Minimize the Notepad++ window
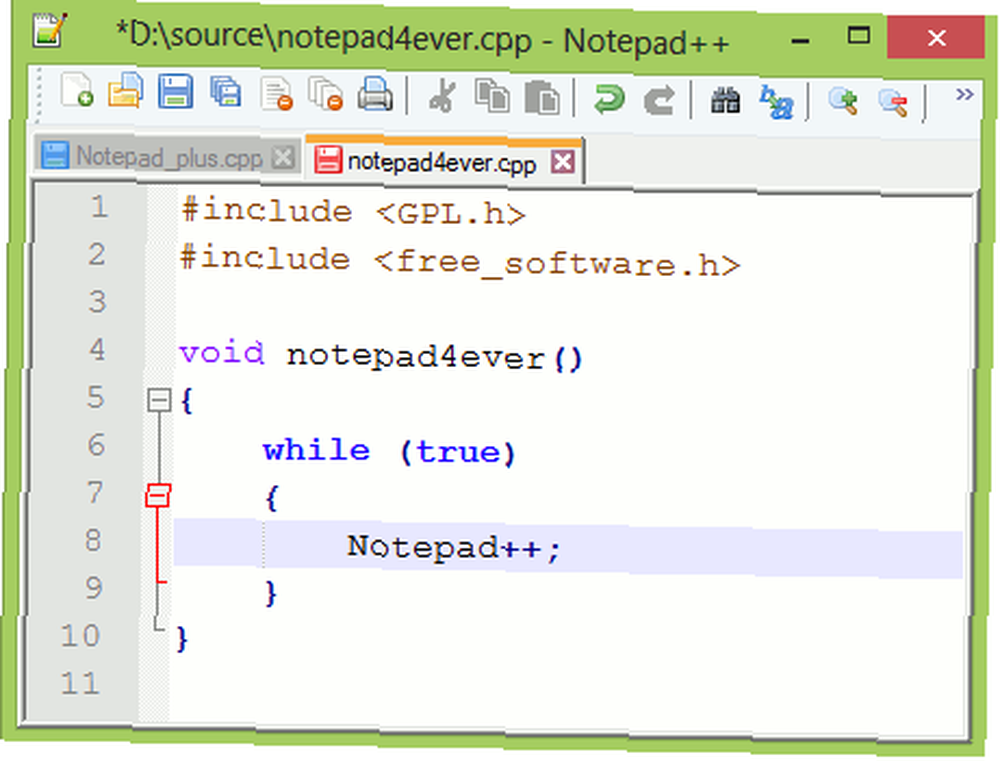Viewport: 1000px width, 761px height. pos(800,41)
